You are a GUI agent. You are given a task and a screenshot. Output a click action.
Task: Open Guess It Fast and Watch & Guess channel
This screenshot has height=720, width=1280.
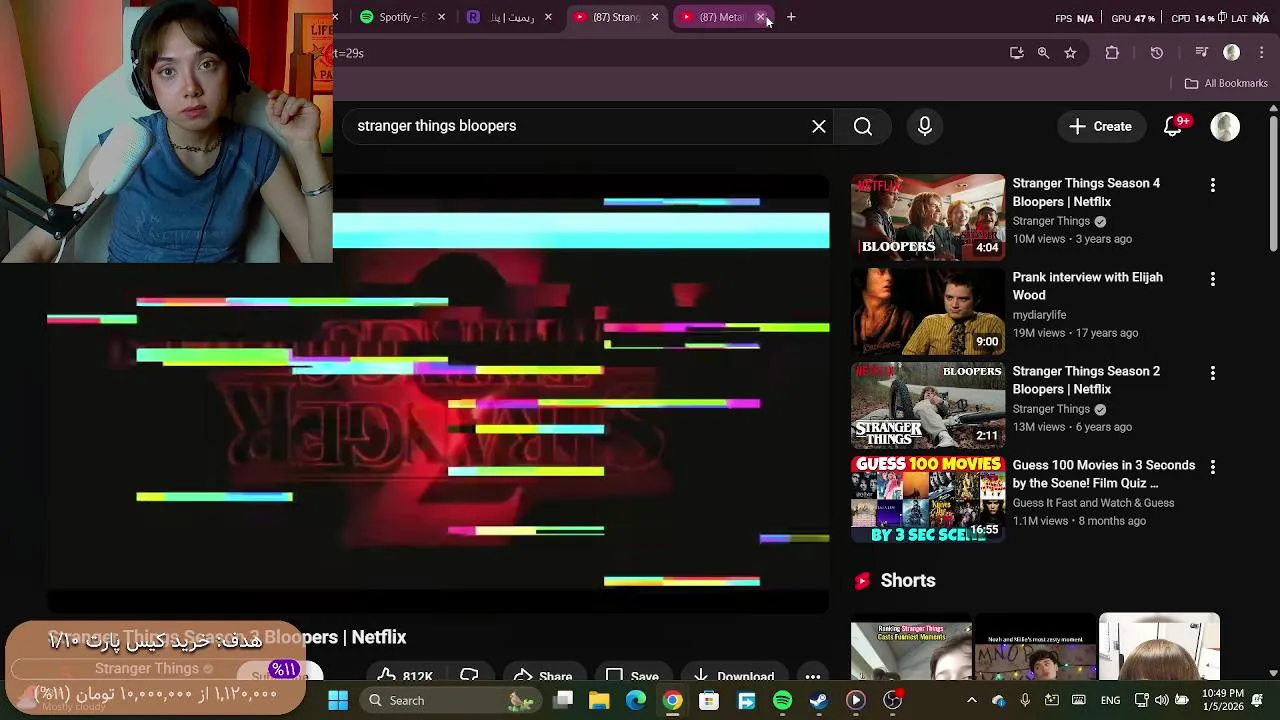click(x=1093, y=503)
